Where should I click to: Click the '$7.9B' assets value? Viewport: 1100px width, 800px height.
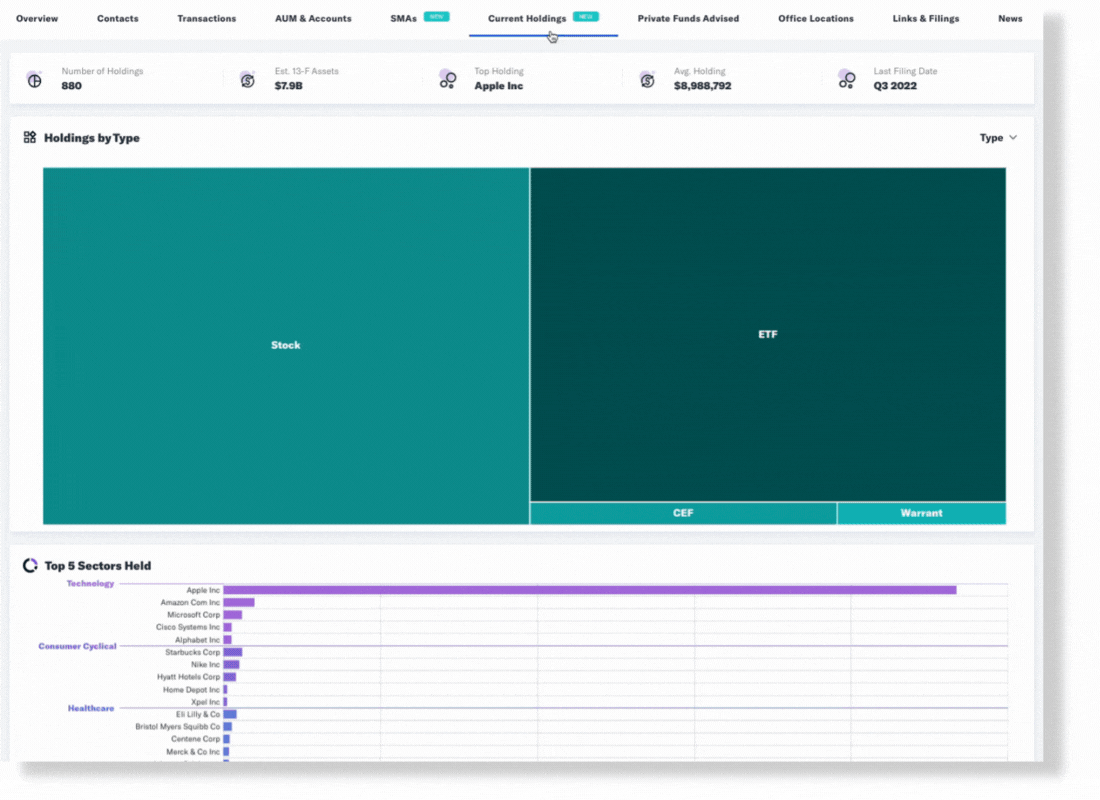coord(288,86)
